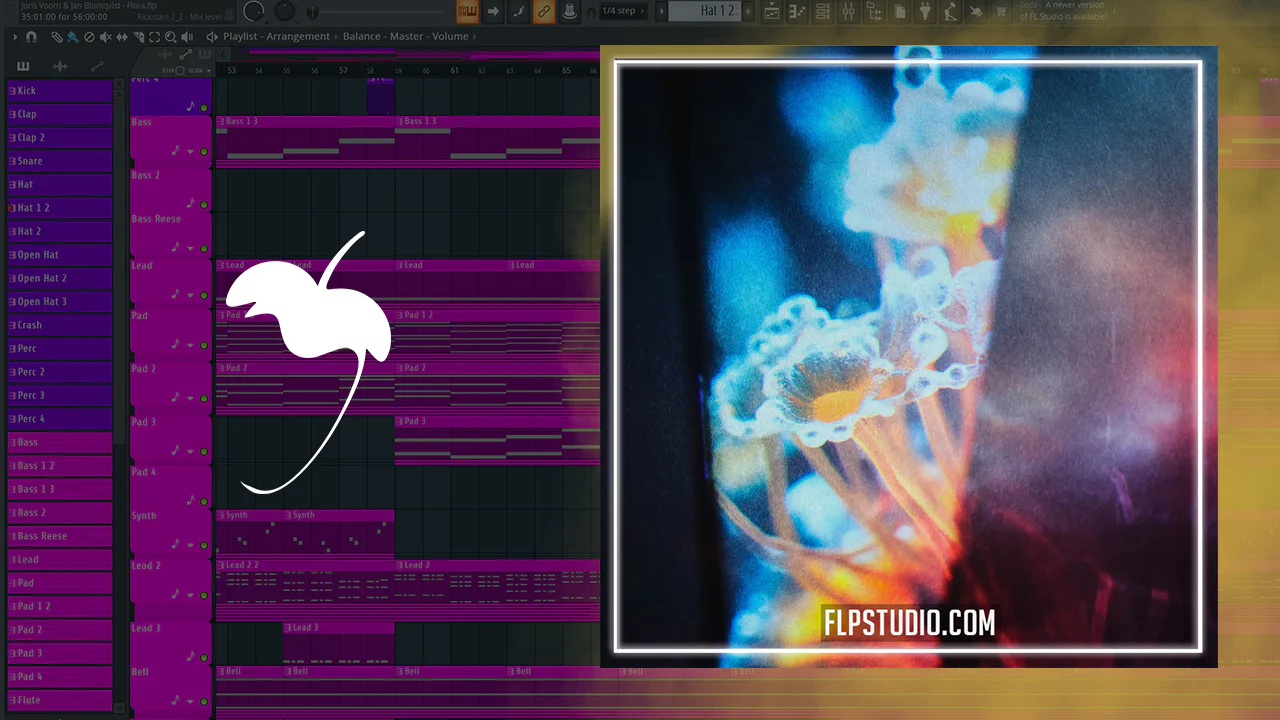Open the 1/4 step snap selector

(623, 11)
